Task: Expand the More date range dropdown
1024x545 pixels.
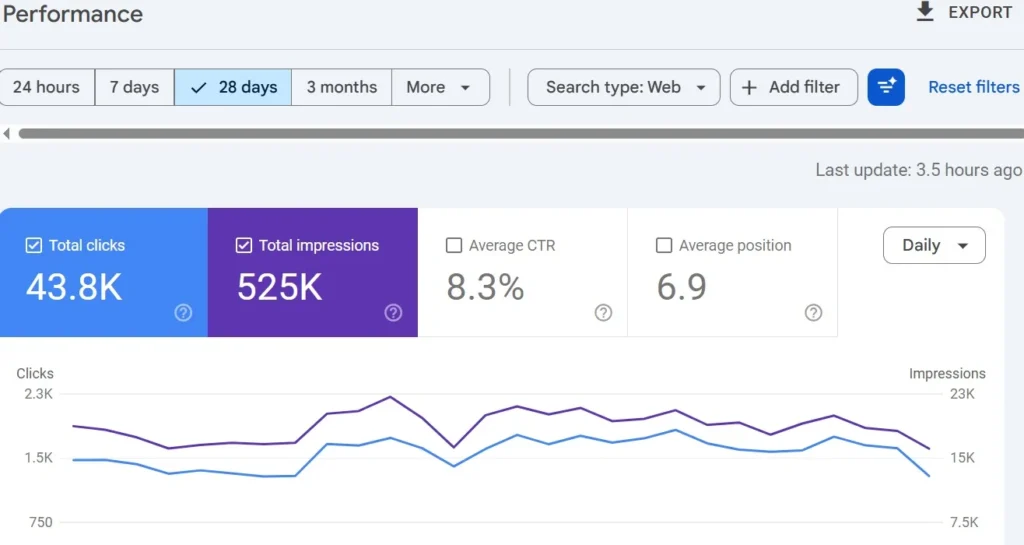Action: coord(439,87)
